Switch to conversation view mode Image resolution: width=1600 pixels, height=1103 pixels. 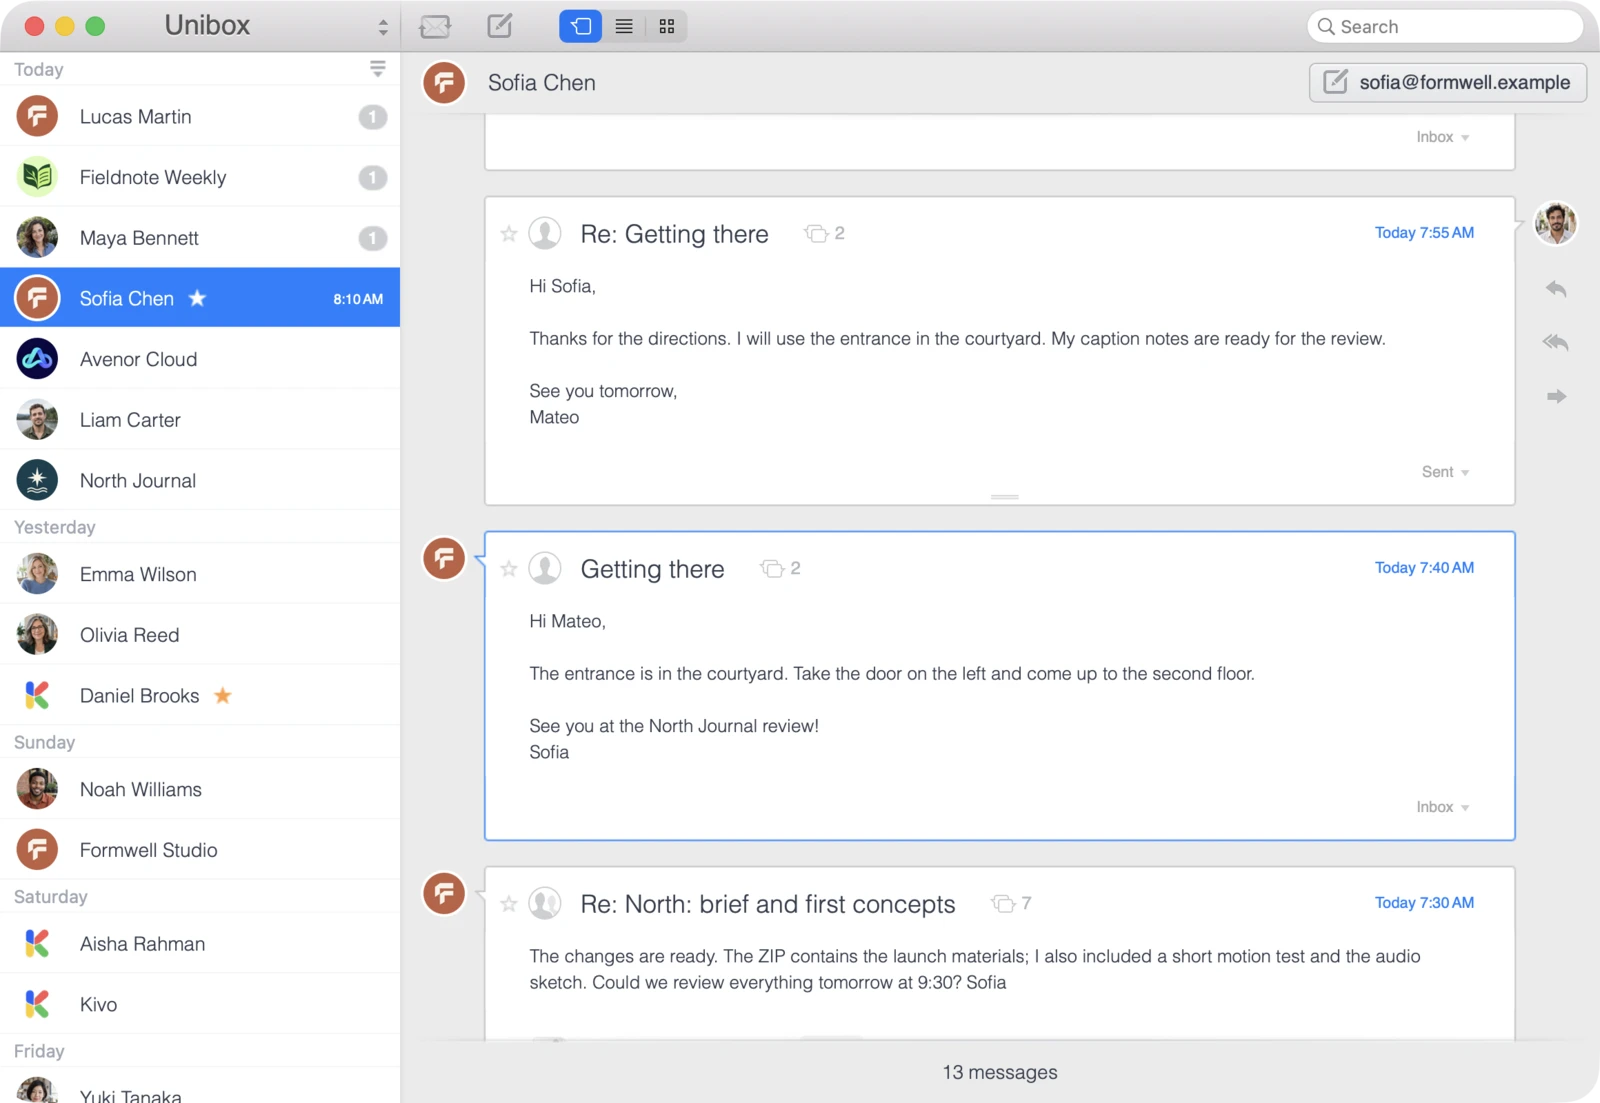pos(581,26)
